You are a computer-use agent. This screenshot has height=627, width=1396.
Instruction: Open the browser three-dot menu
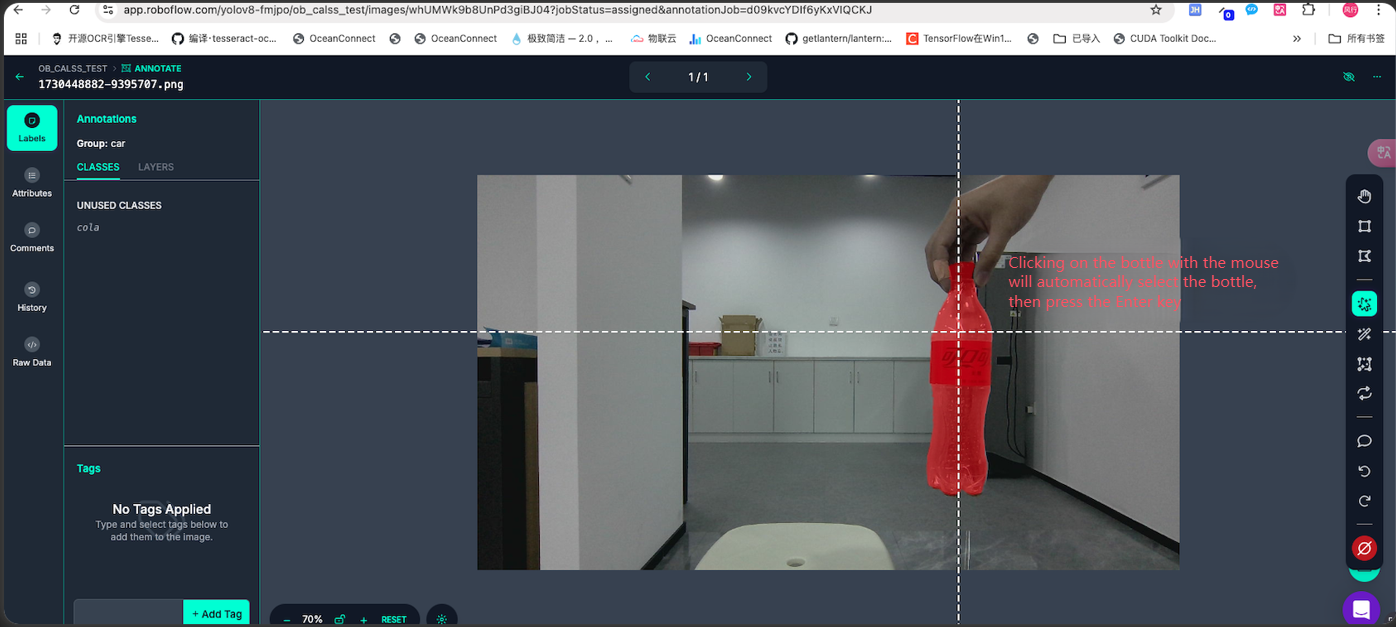click(1380, 10)
